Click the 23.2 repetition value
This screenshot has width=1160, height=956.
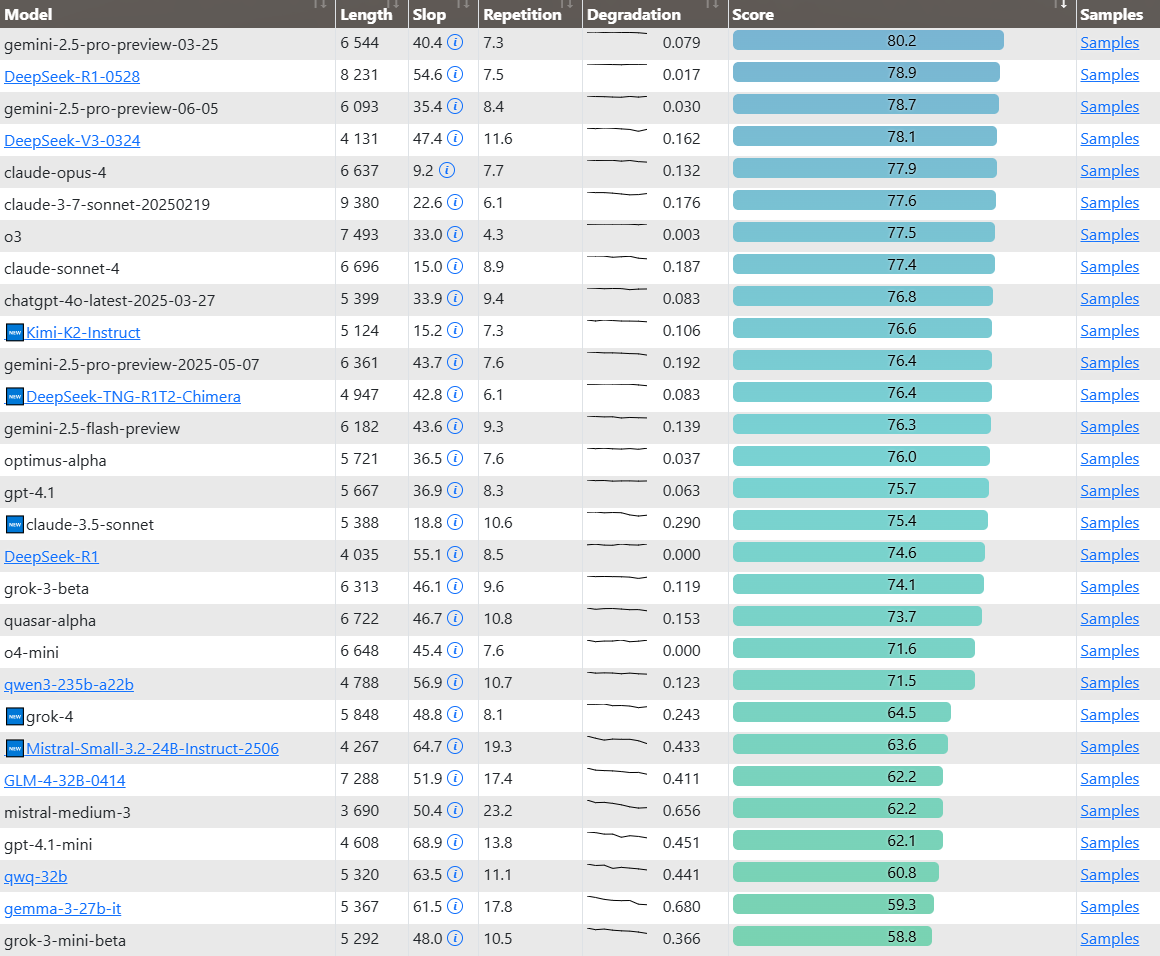497,810
